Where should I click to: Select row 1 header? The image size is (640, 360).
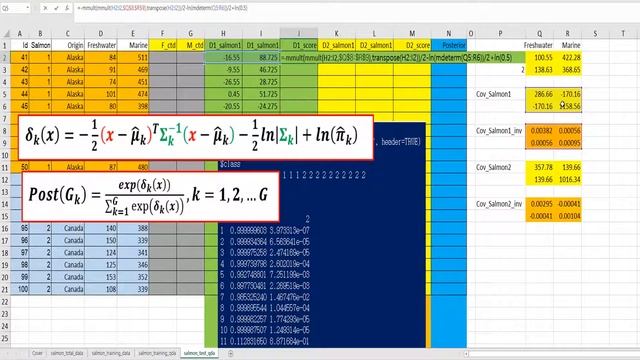5,45
